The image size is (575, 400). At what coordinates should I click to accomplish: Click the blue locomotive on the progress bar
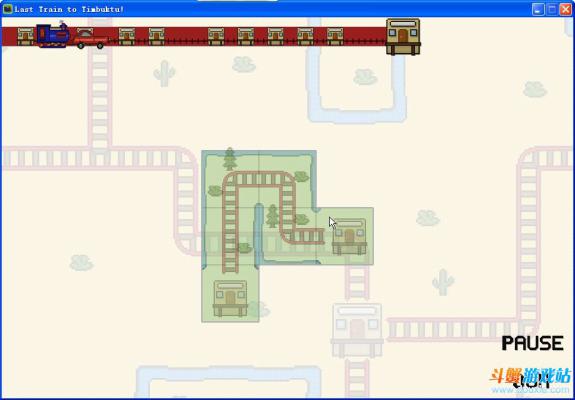[53, 35]
